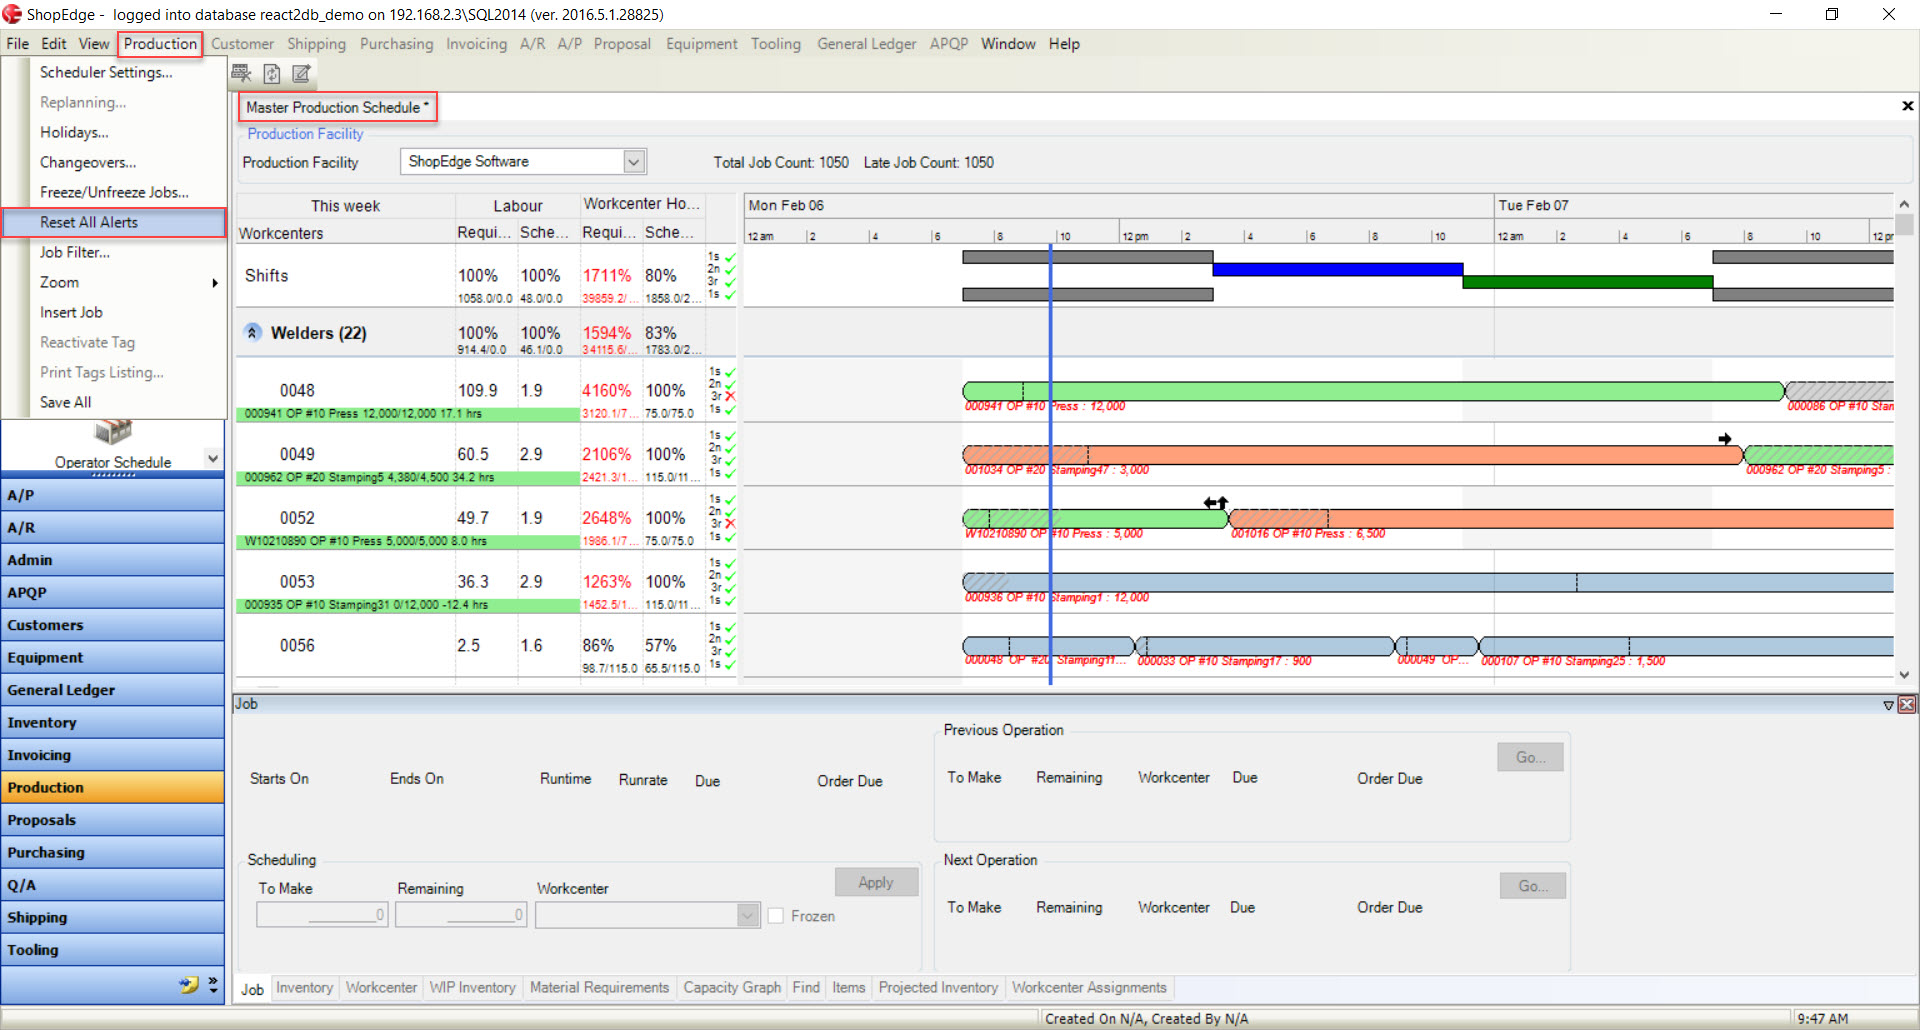Collapse the Welders (22) group chevron

pos(253,332)
